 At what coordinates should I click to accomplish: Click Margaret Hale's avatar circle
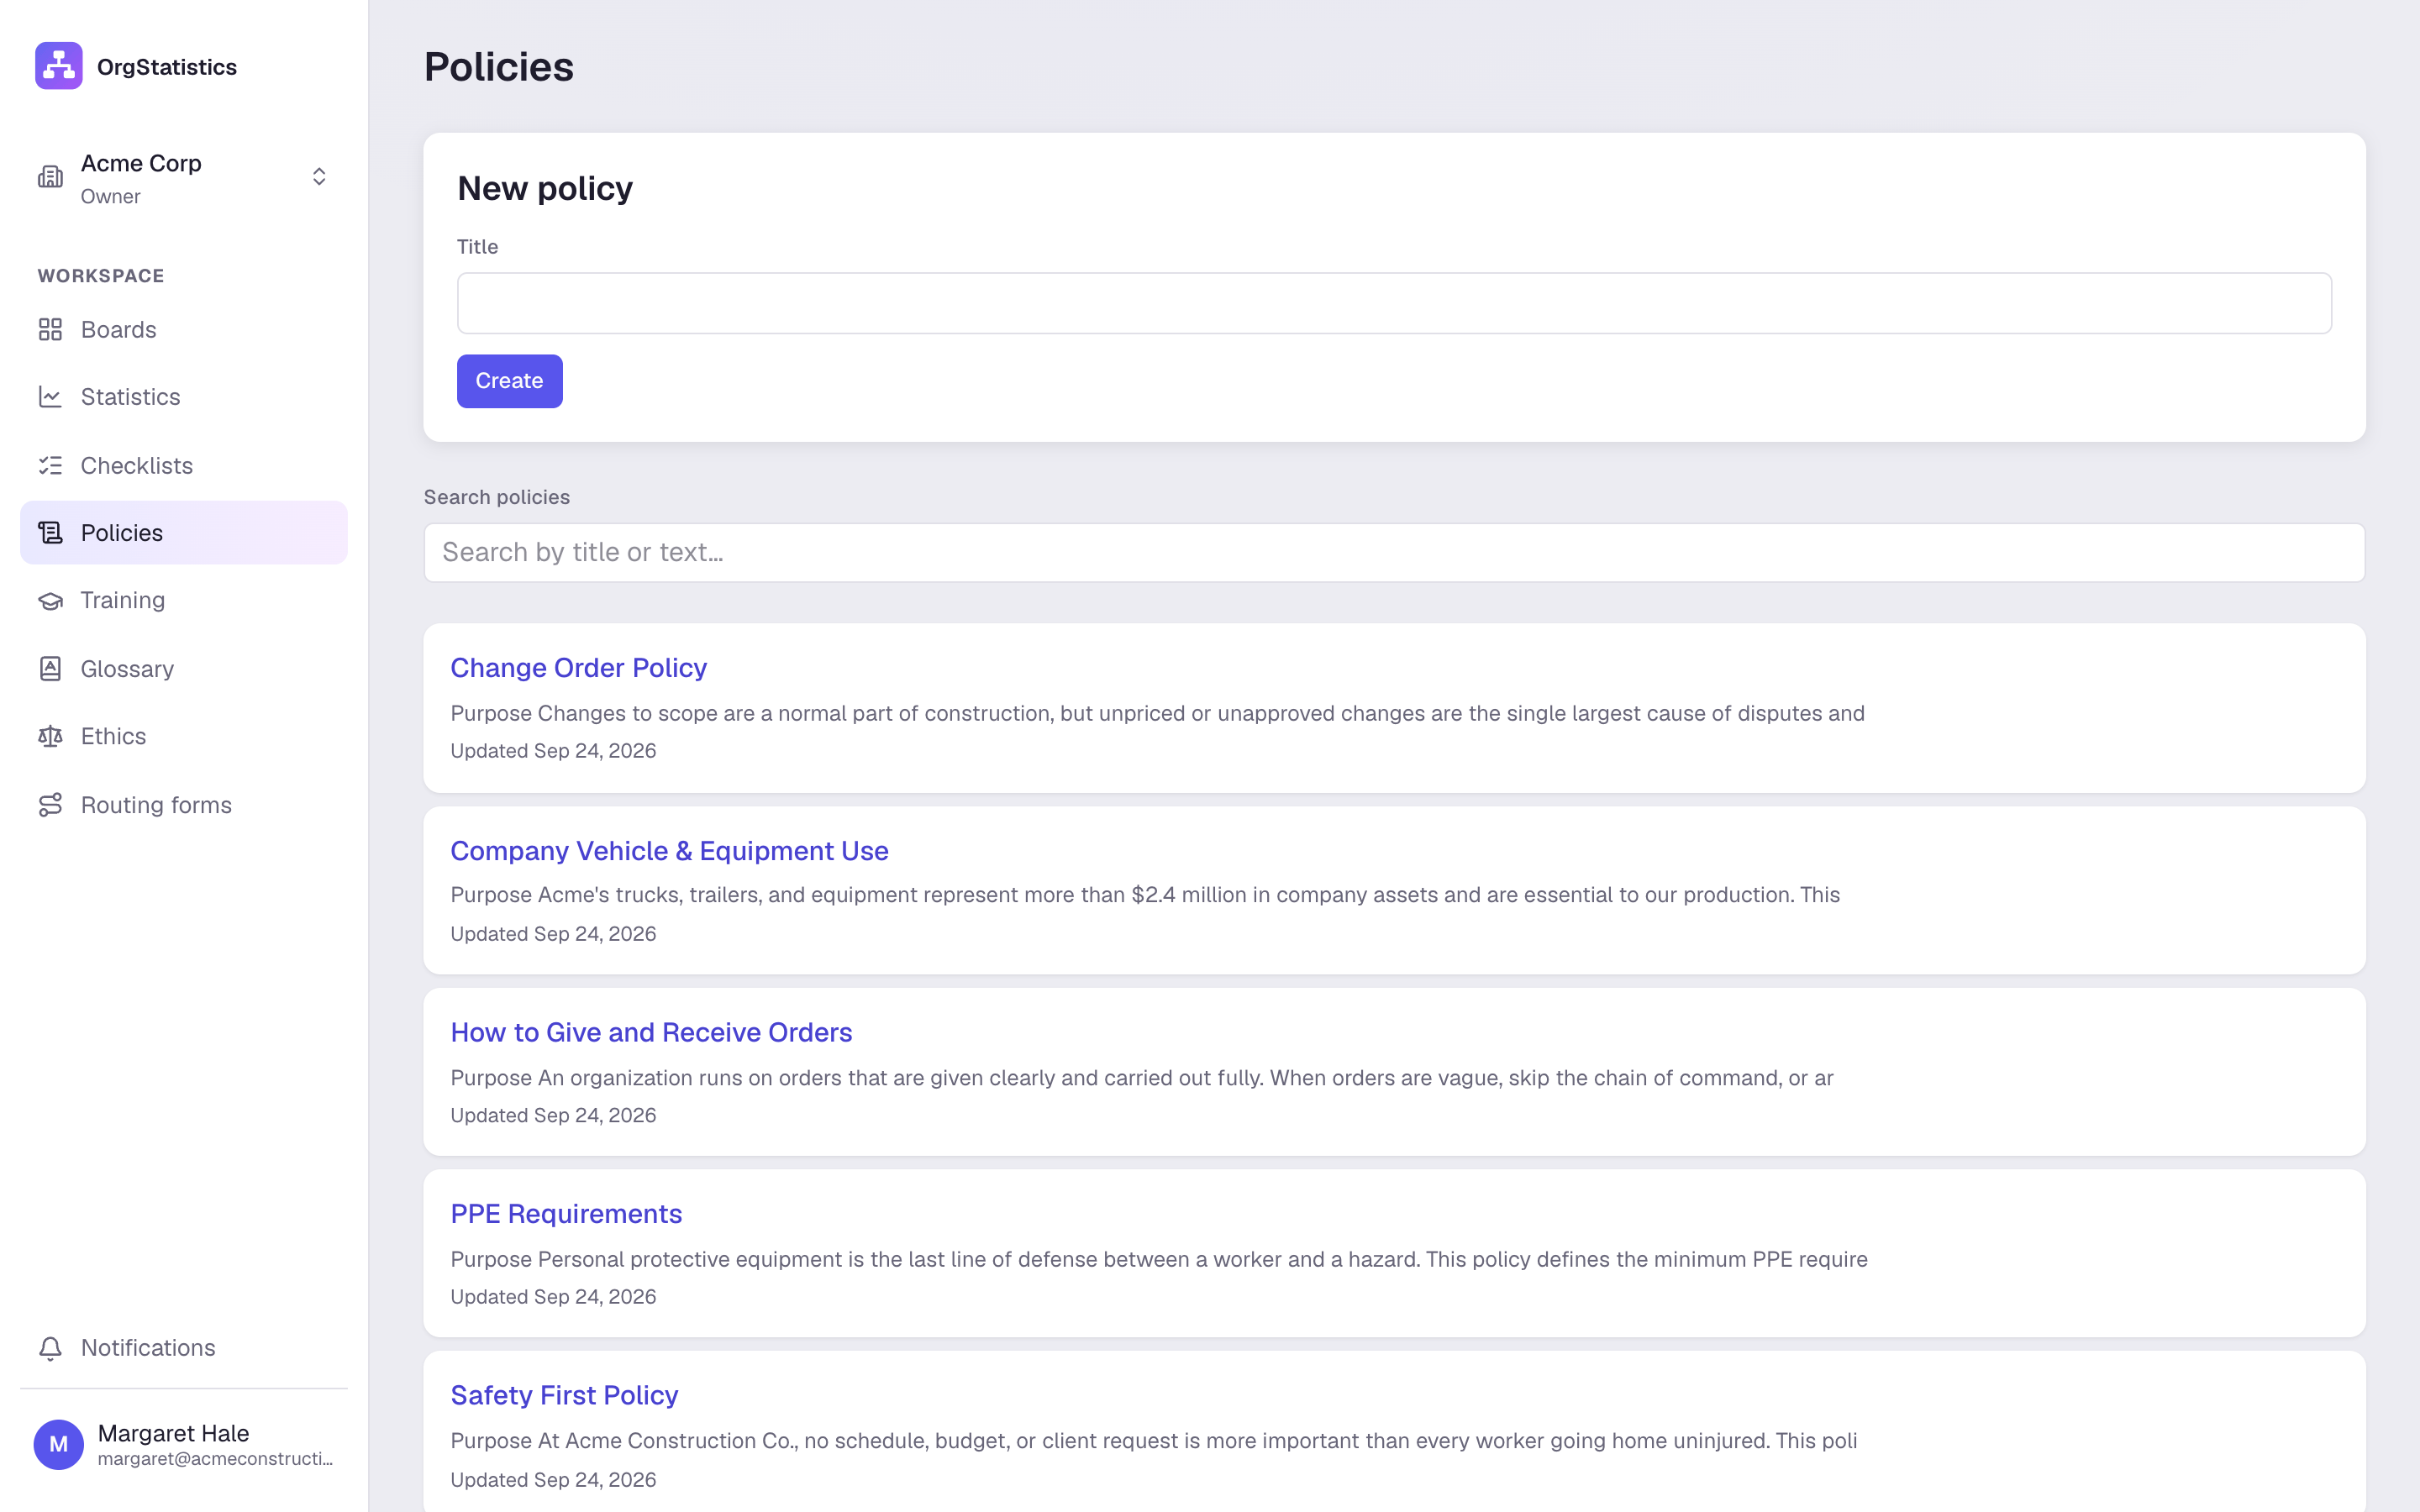(x=59, y=1444)
